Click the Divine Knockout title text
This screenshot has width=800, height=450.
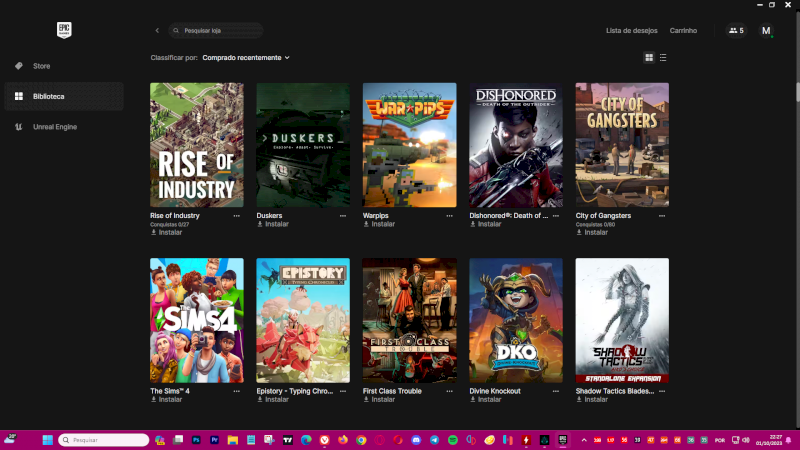495,391
